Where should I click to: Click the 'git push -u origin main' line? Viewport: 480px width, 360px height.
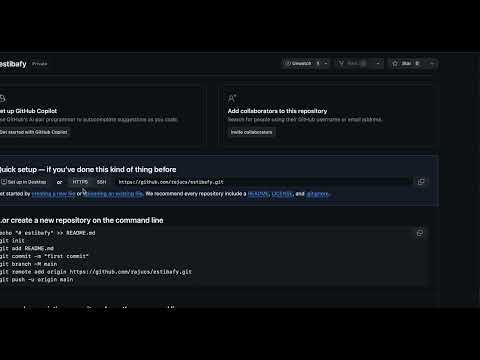(36, 280)
